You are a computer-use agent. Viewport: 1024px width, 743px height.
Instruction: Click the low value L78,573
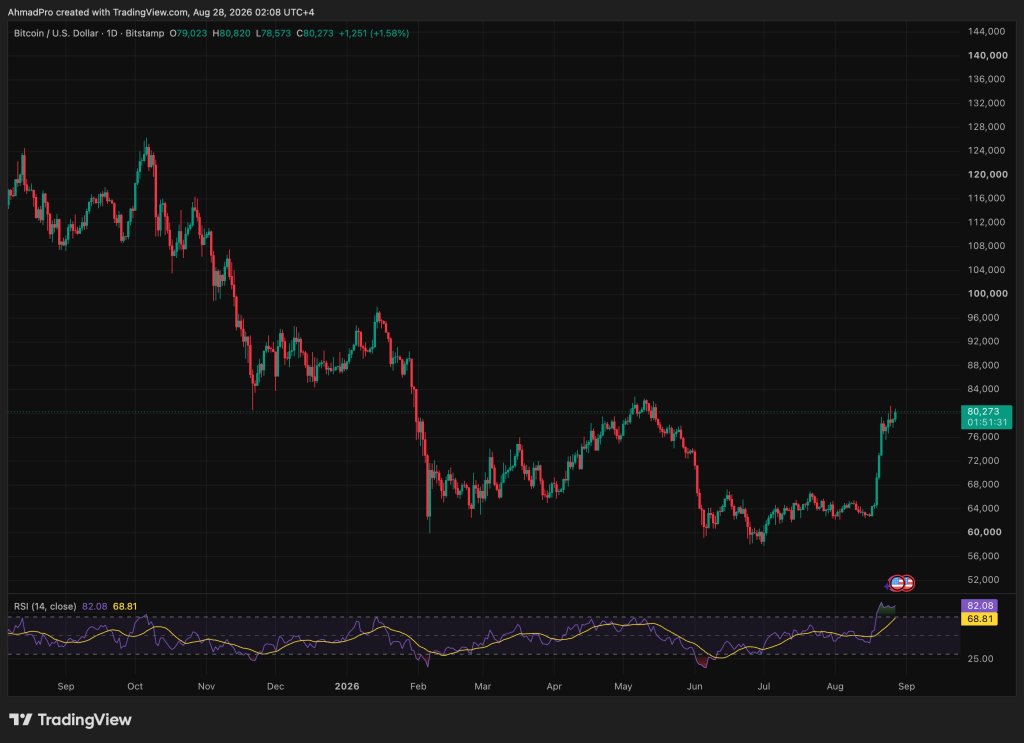point(273,33)
